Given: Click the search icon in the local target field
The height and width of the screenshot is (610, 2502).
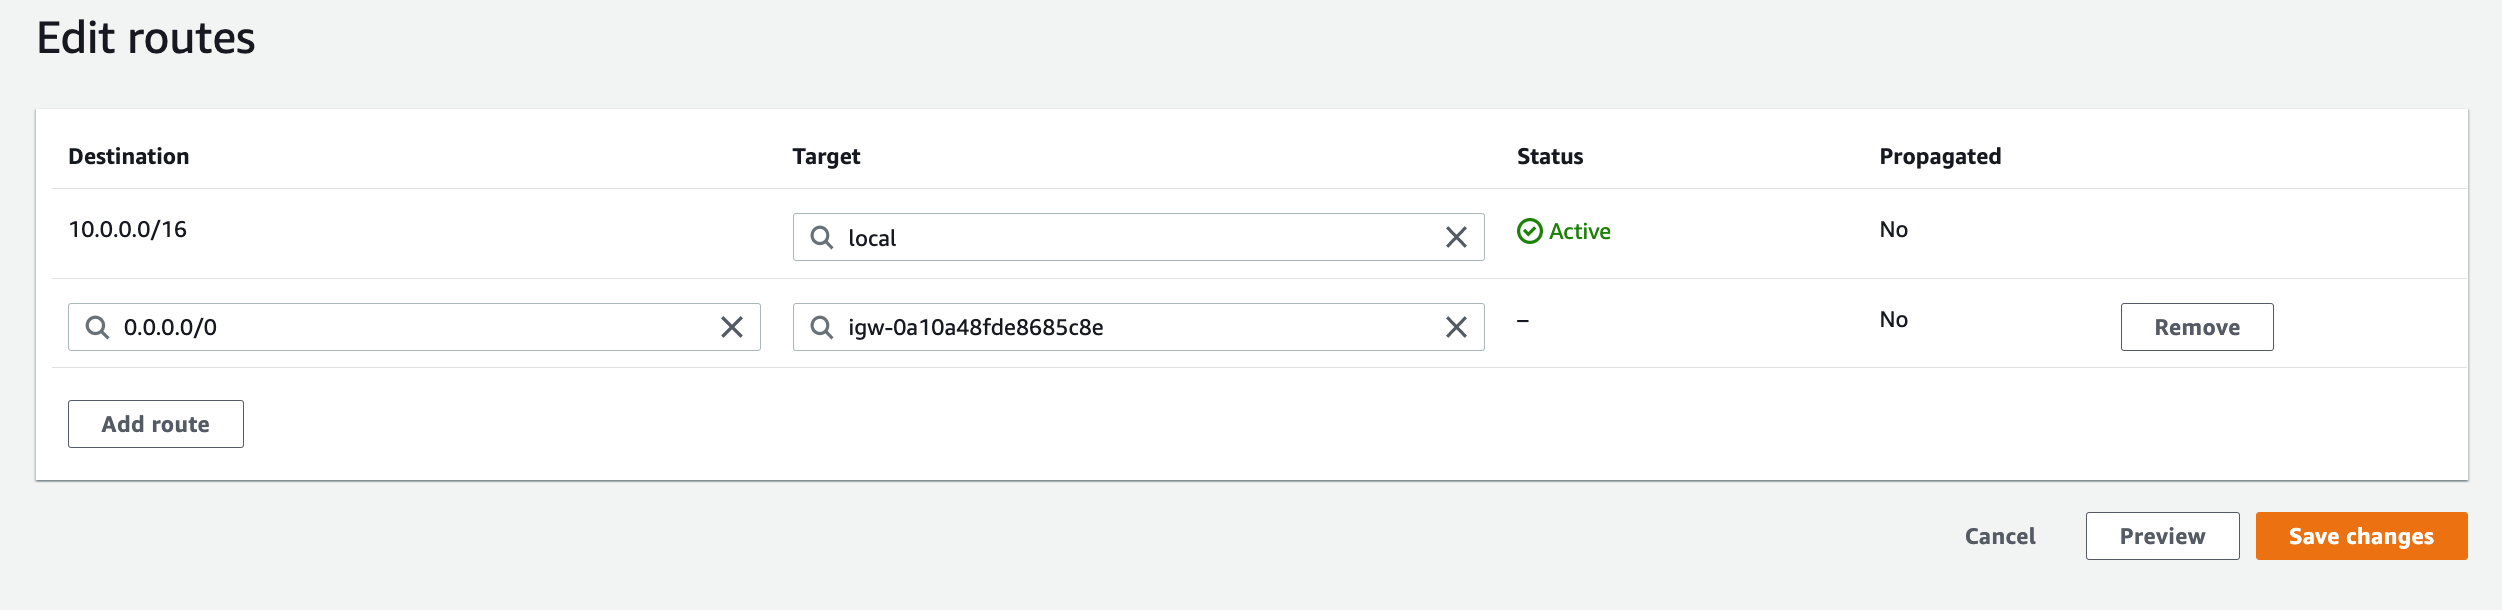Looking at the screenshot, I should pos(821,237).
